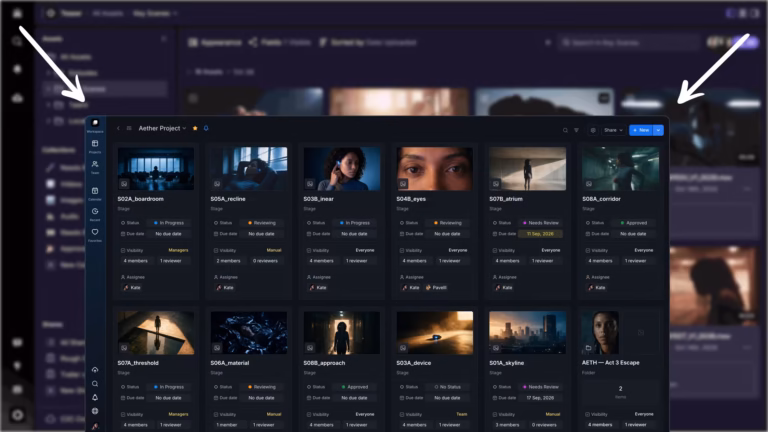This screenshot has height=432, width=768.
Task: Select Pavelll assignee chip on S04B_eyes
Action: click(x=436, y=288)
